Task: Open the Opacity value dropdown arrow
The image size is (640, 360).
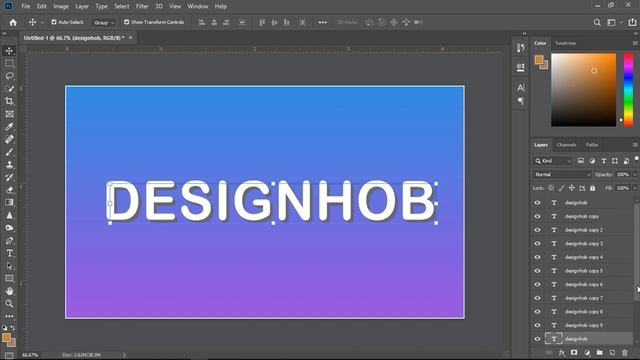Action: click(x=635, y=175)
